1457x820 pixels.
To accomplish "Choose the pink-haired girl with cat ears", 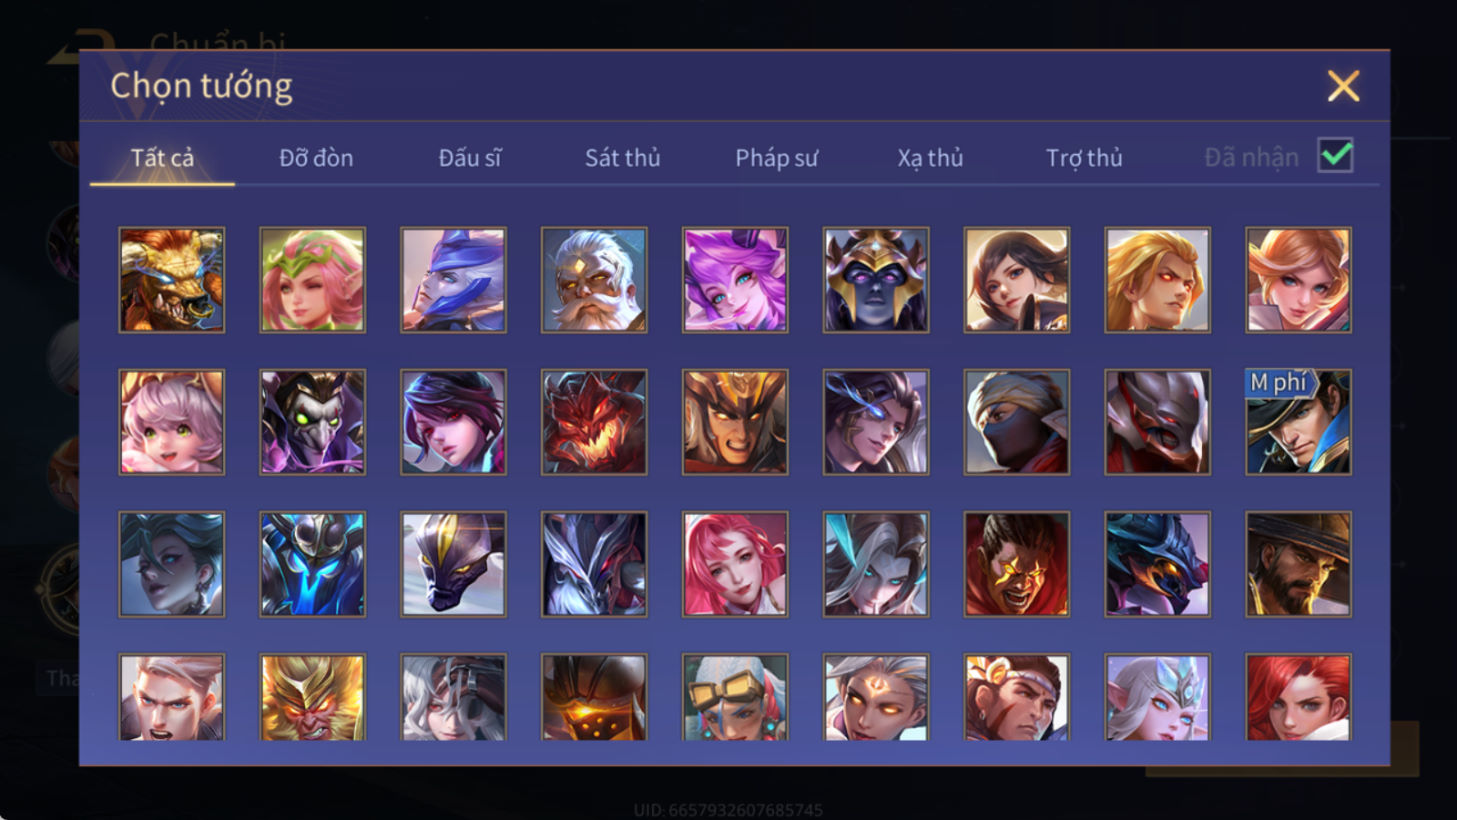I will tap(172, 422).
